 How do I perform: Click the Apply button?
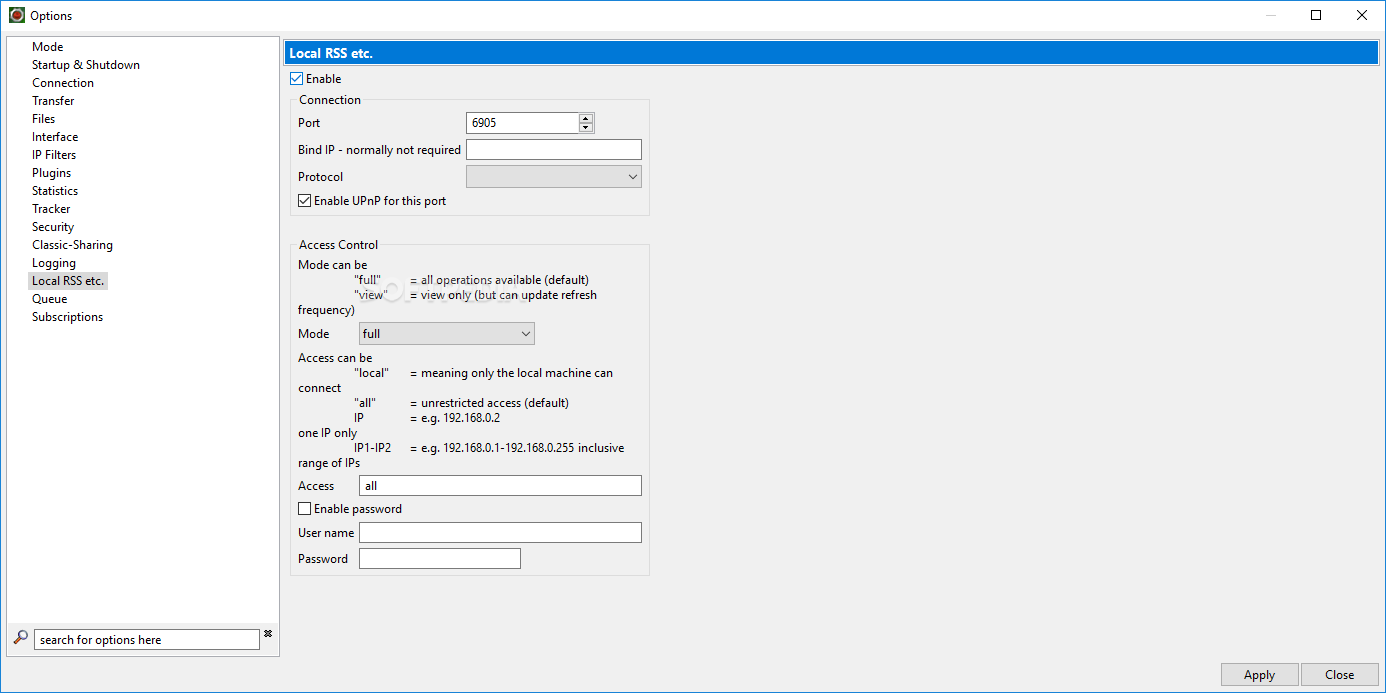(1260, 675)
